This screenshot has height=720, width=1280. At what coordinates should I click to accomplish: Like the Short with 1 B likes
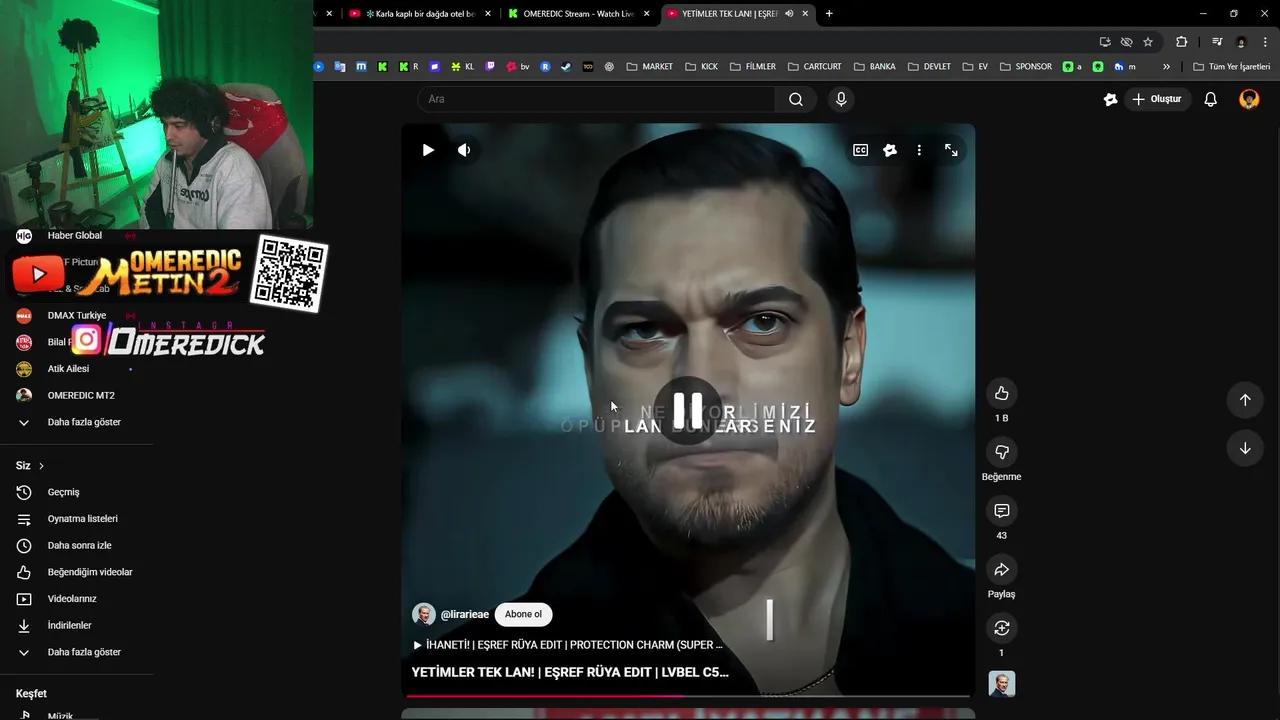click(1001, 393)
